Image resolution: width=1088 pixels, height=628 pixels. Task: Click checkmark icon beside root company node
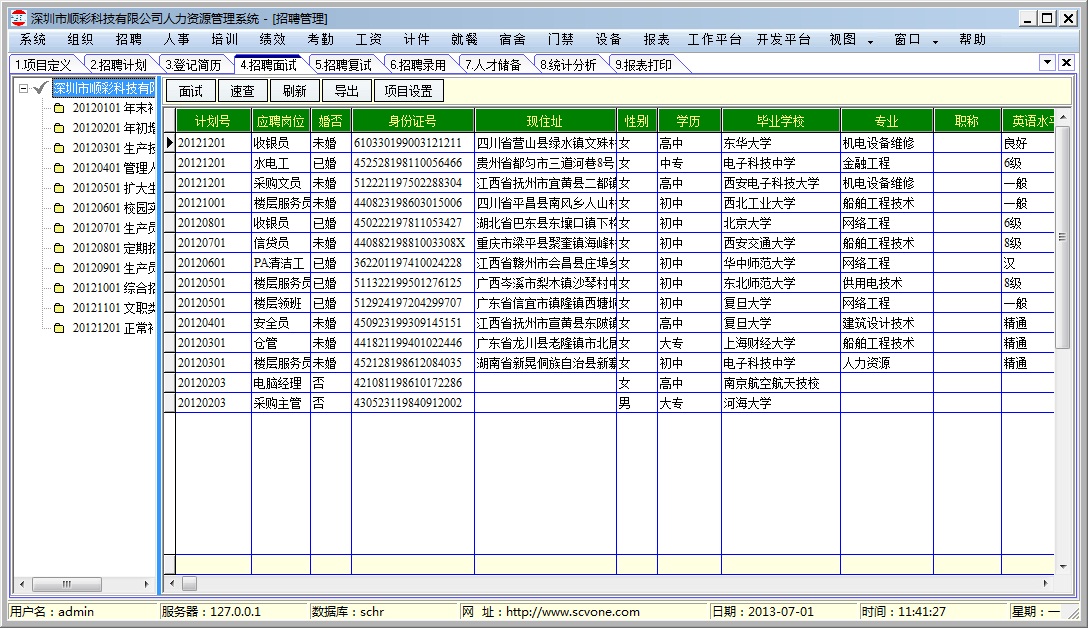(x=41, y=87)
